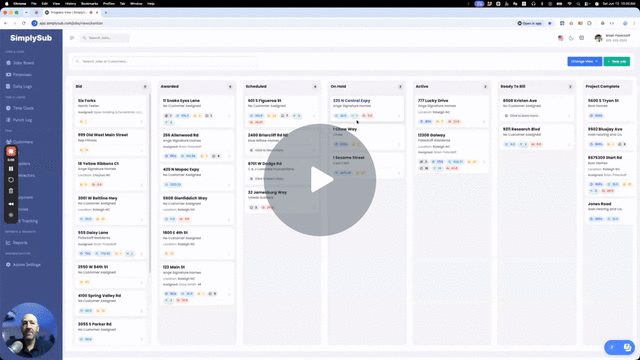
Task: Open the 555 Daisy Lane job card
Action: pyautogui.click(x=110, y=243)
